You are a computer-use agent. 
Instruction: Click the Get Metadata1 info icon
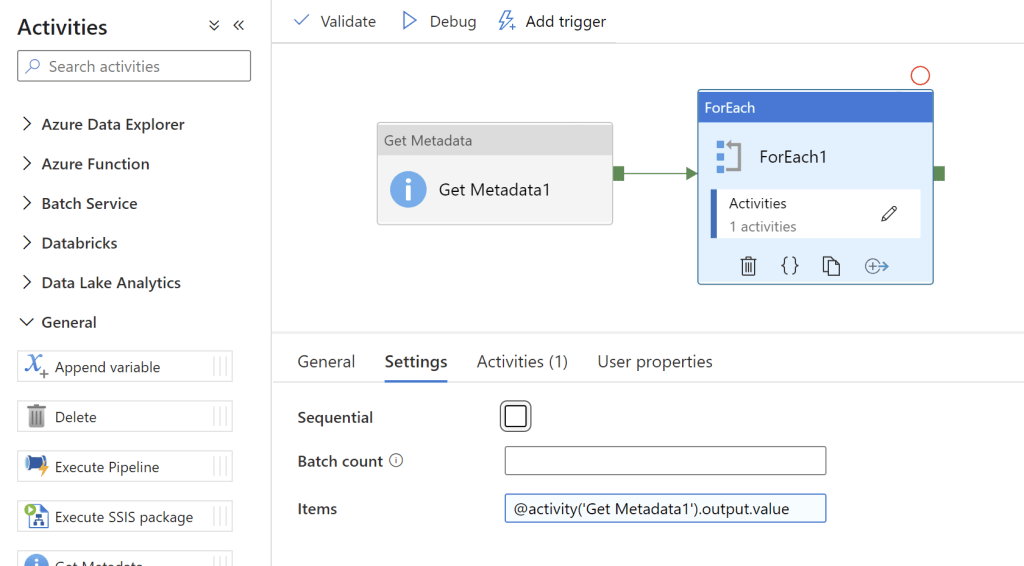point(408,189)
